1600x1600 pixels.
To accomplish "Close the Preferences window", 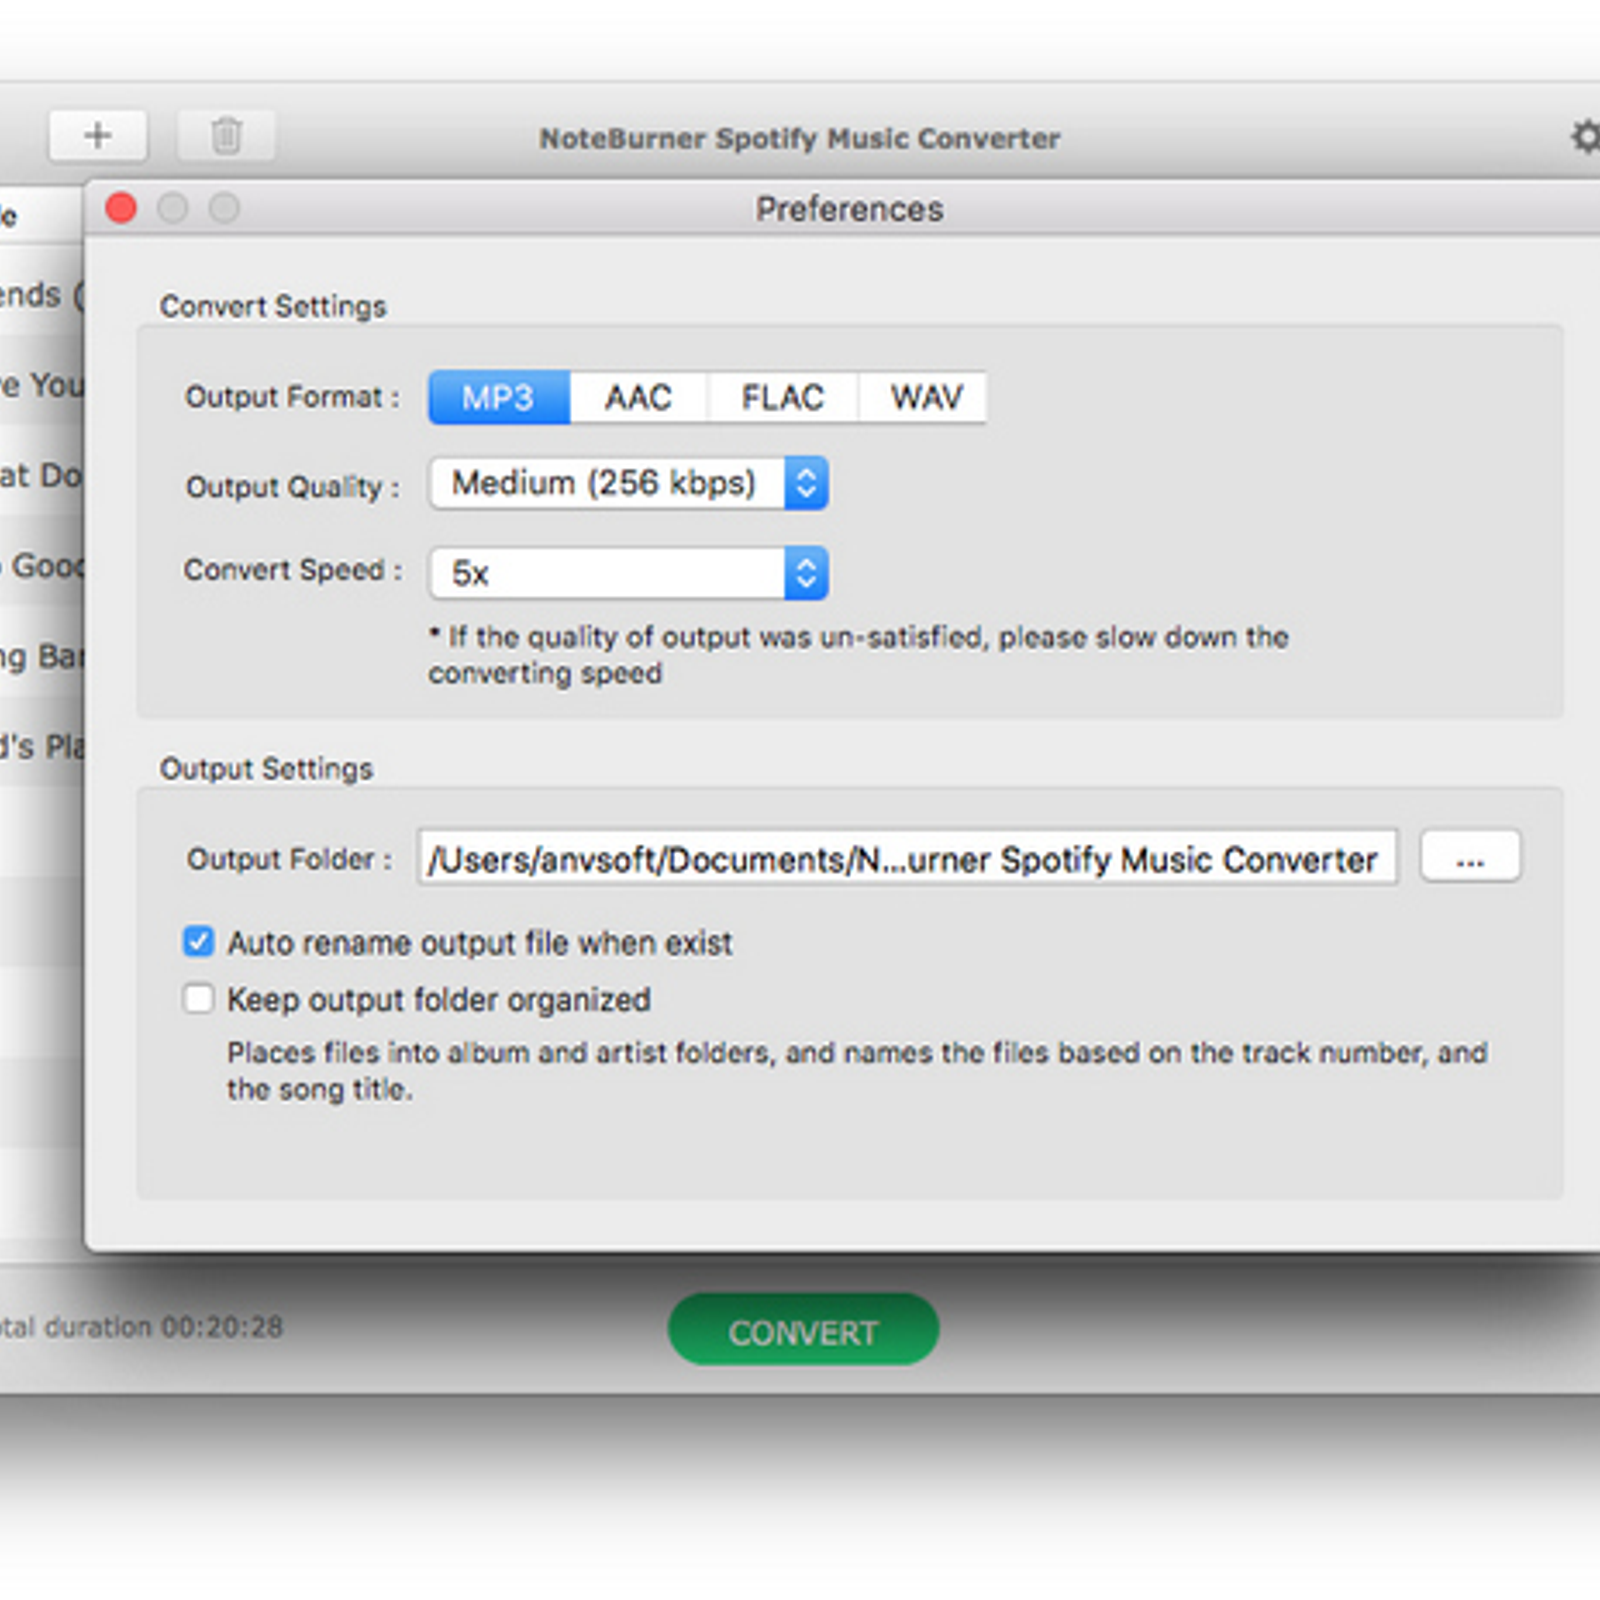I will tap(121, 208).
